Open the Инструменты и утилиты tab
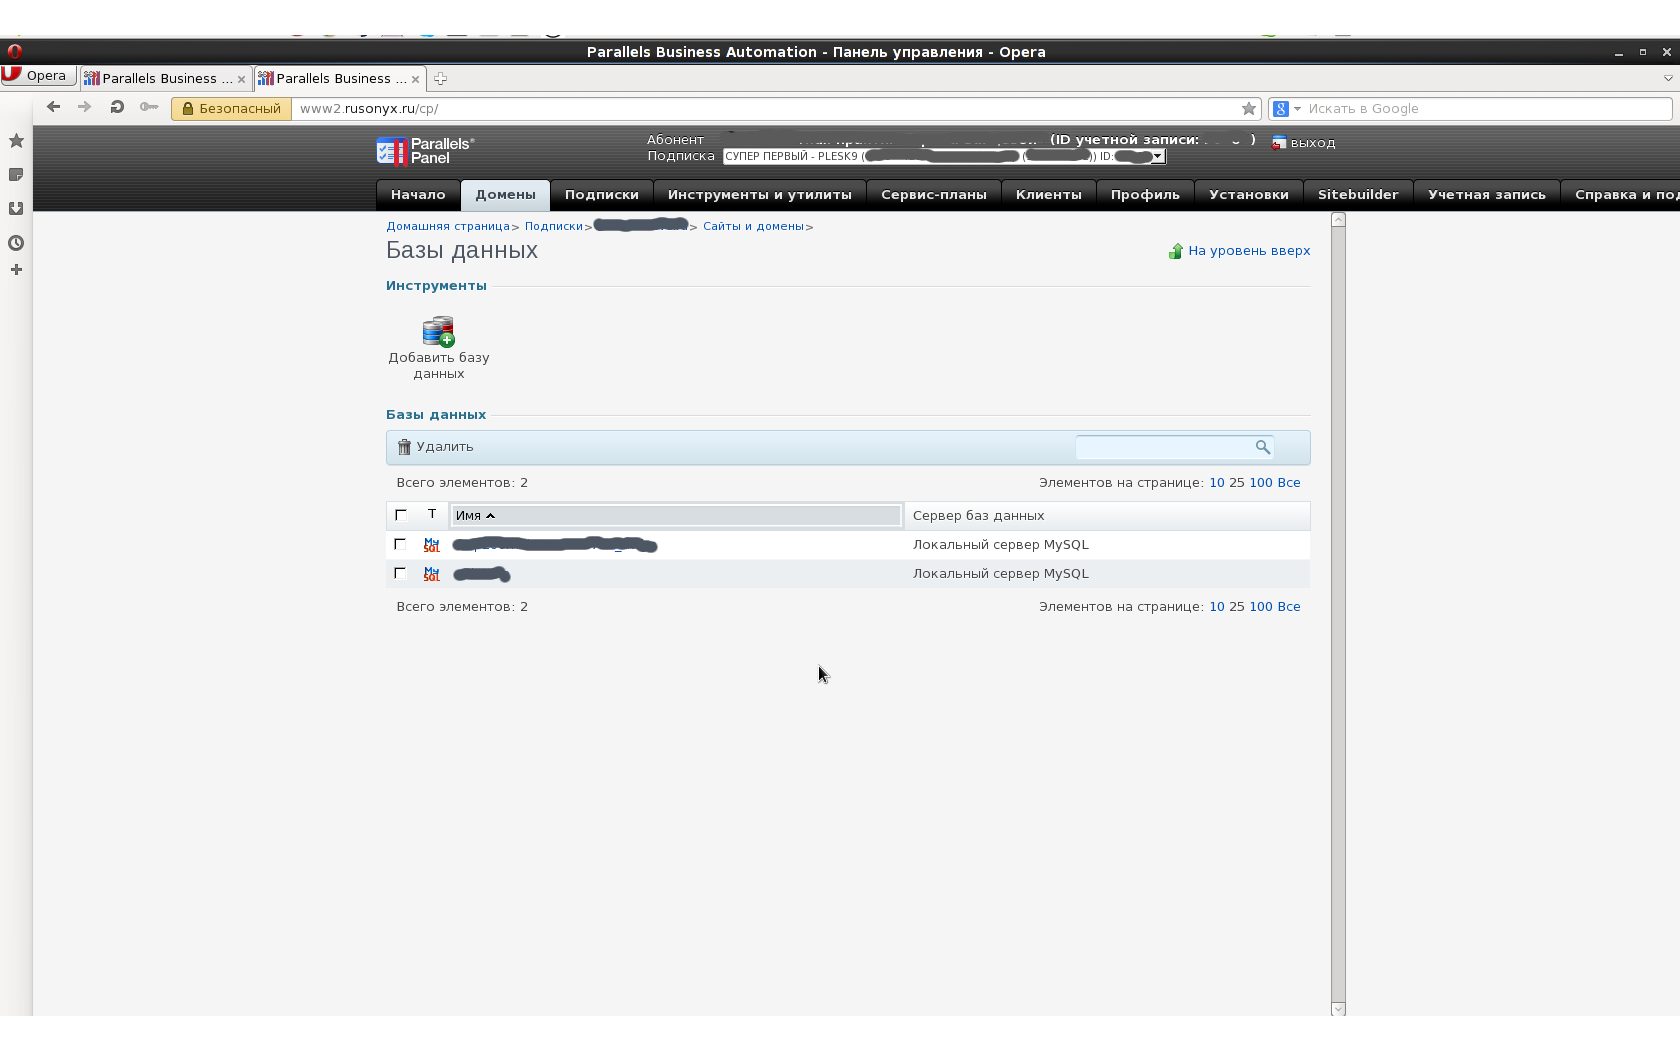 pos(760,195)
